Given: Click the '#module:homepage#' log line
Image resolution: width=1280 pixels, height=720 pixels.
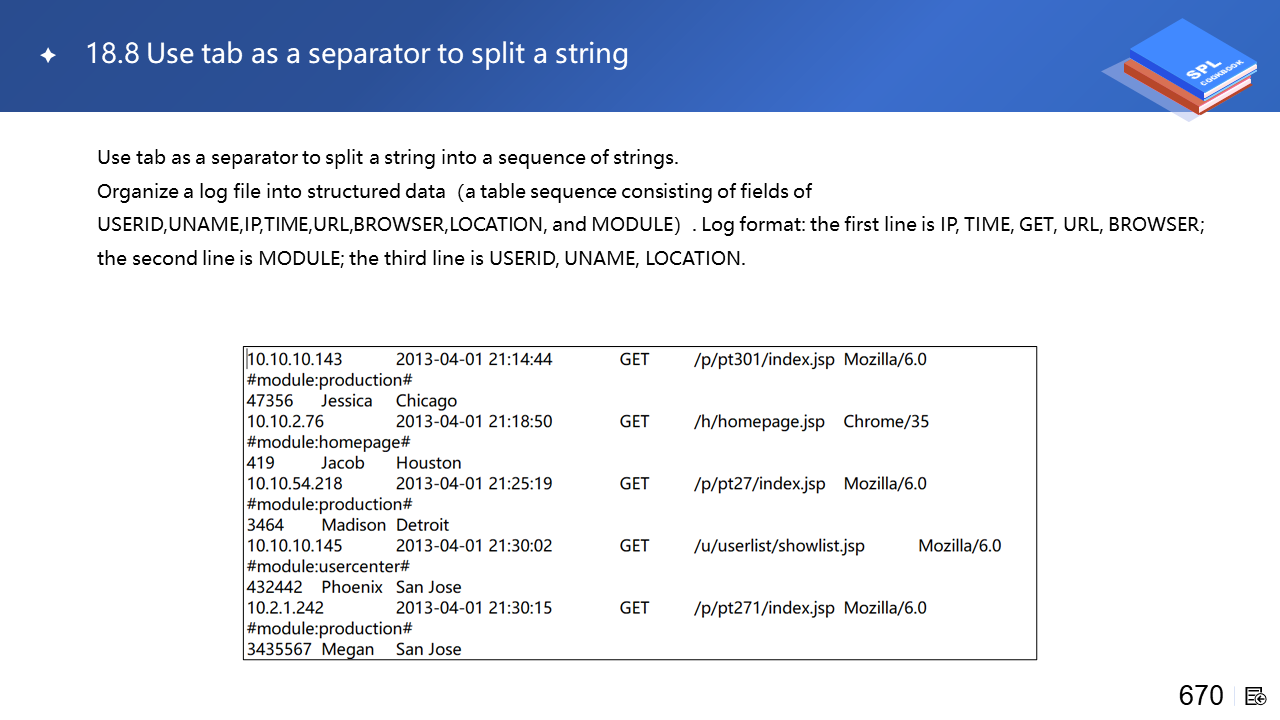Looking at the screenshot, I should pyautogui.click(x=328, y=442).
